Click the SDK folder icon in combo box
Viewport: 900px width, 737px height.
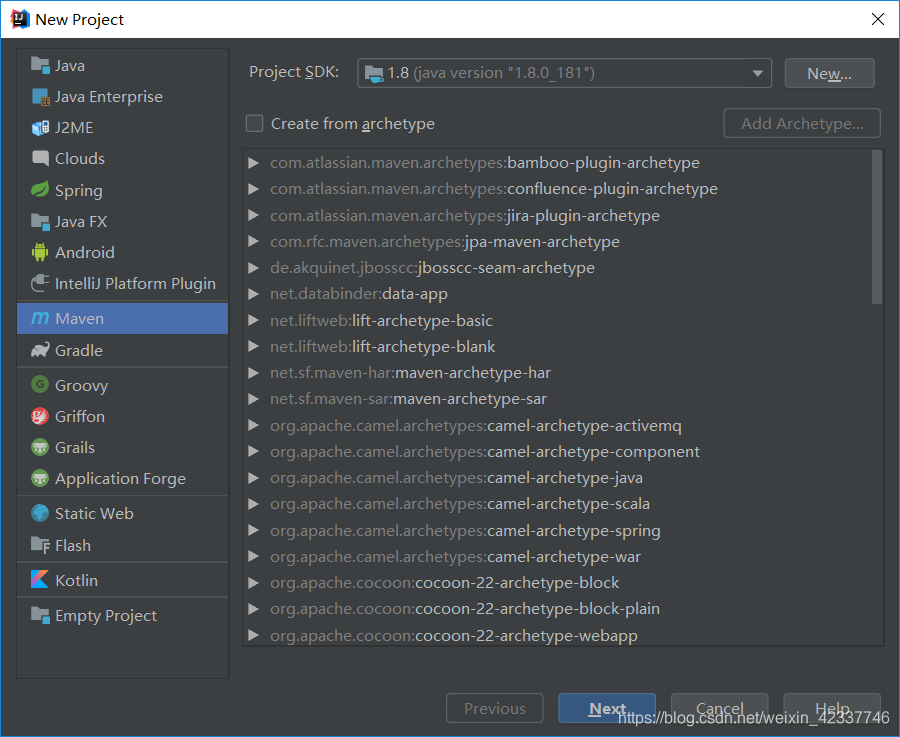tap(374, 73)
